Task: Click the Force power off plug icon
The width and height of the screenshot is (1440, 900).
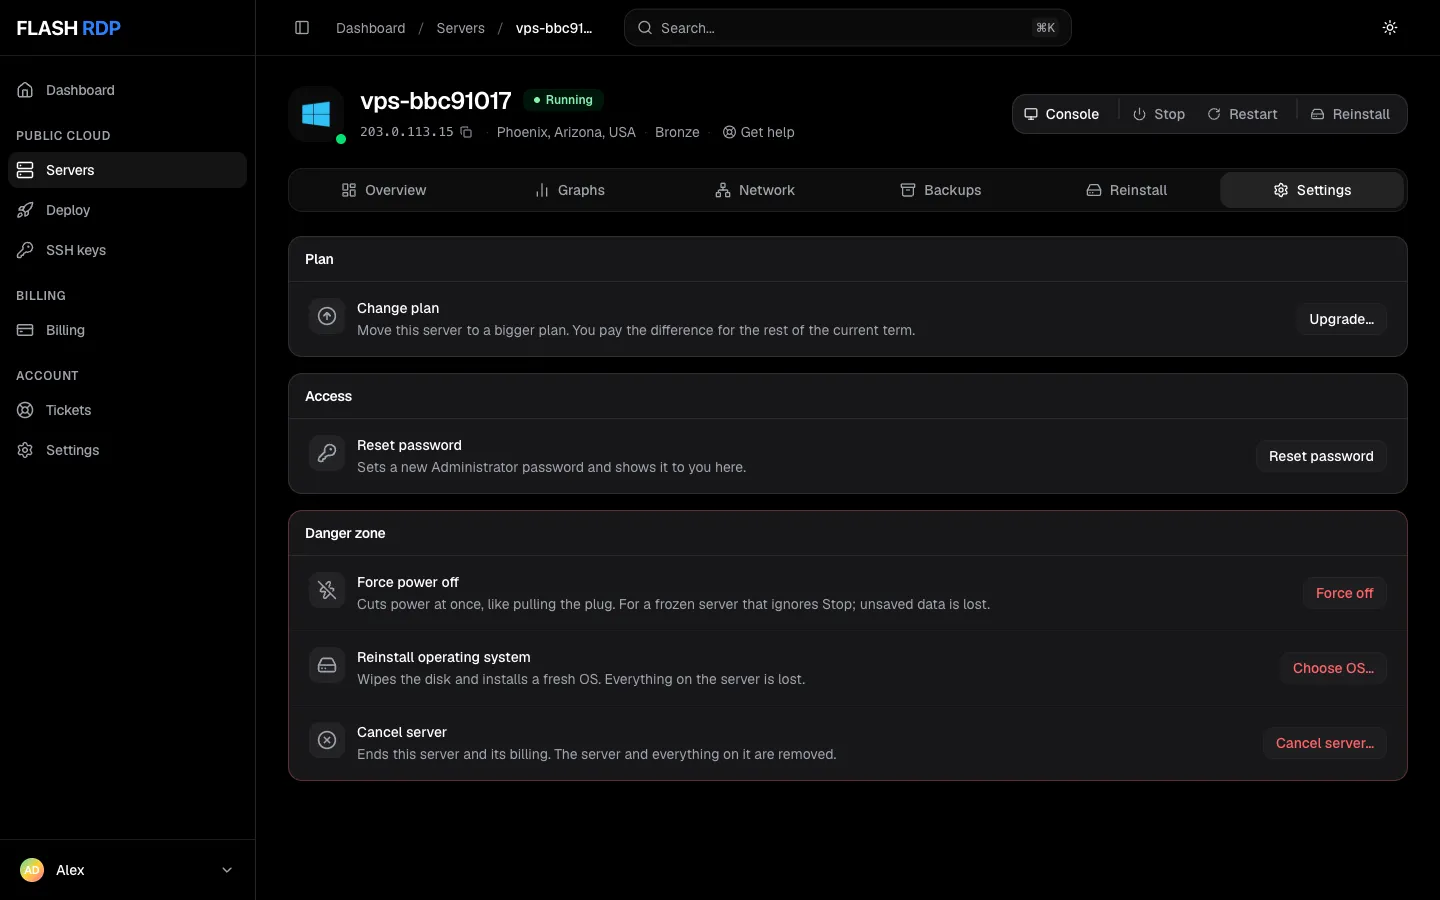Action: click(x=327, y=590)
